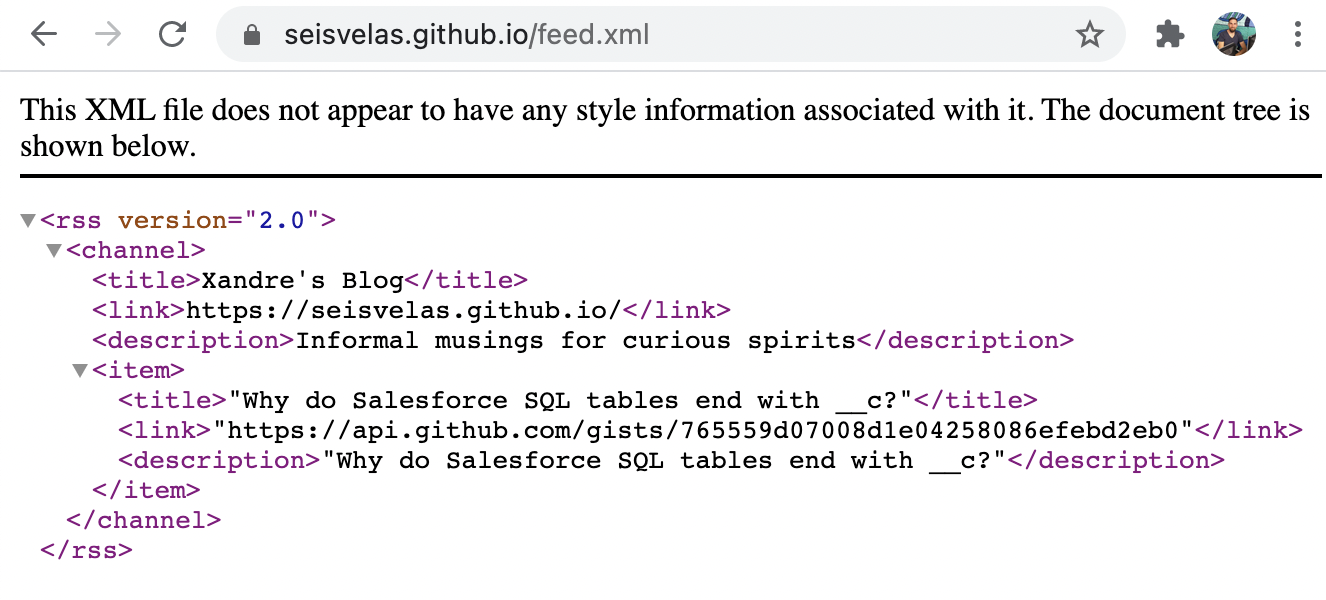Click the XML style information notice

coord(665,128)
